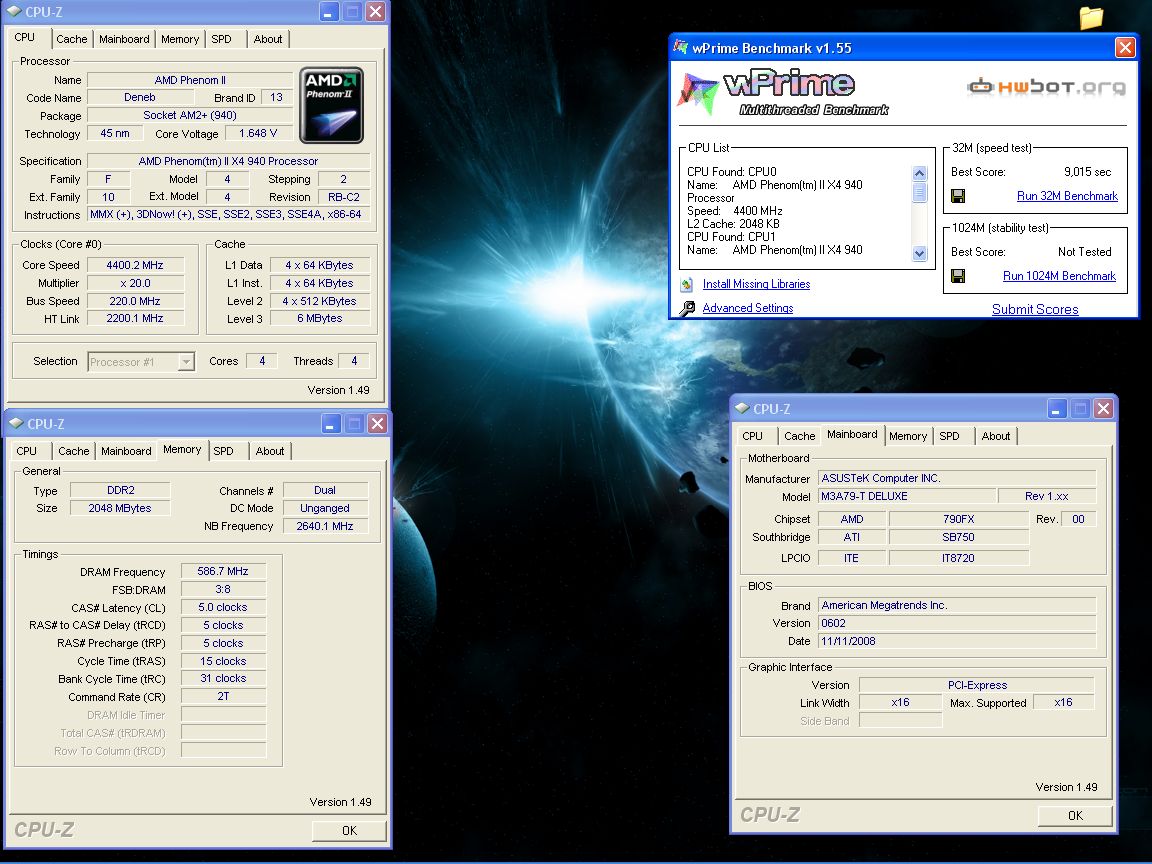Click the Core Voltage 1.648 V field
This screenshot has width=1152, height=864.
tap(258, 134)
